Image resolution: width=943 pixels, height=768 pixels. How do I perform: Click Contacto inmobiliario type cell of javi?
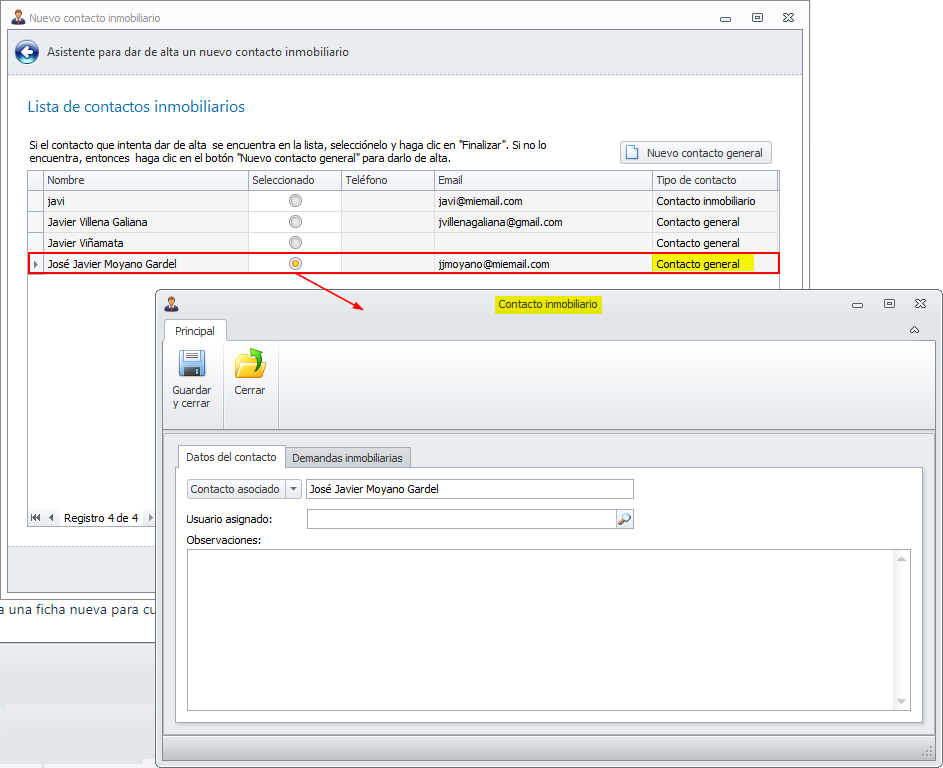click(715, 201)
